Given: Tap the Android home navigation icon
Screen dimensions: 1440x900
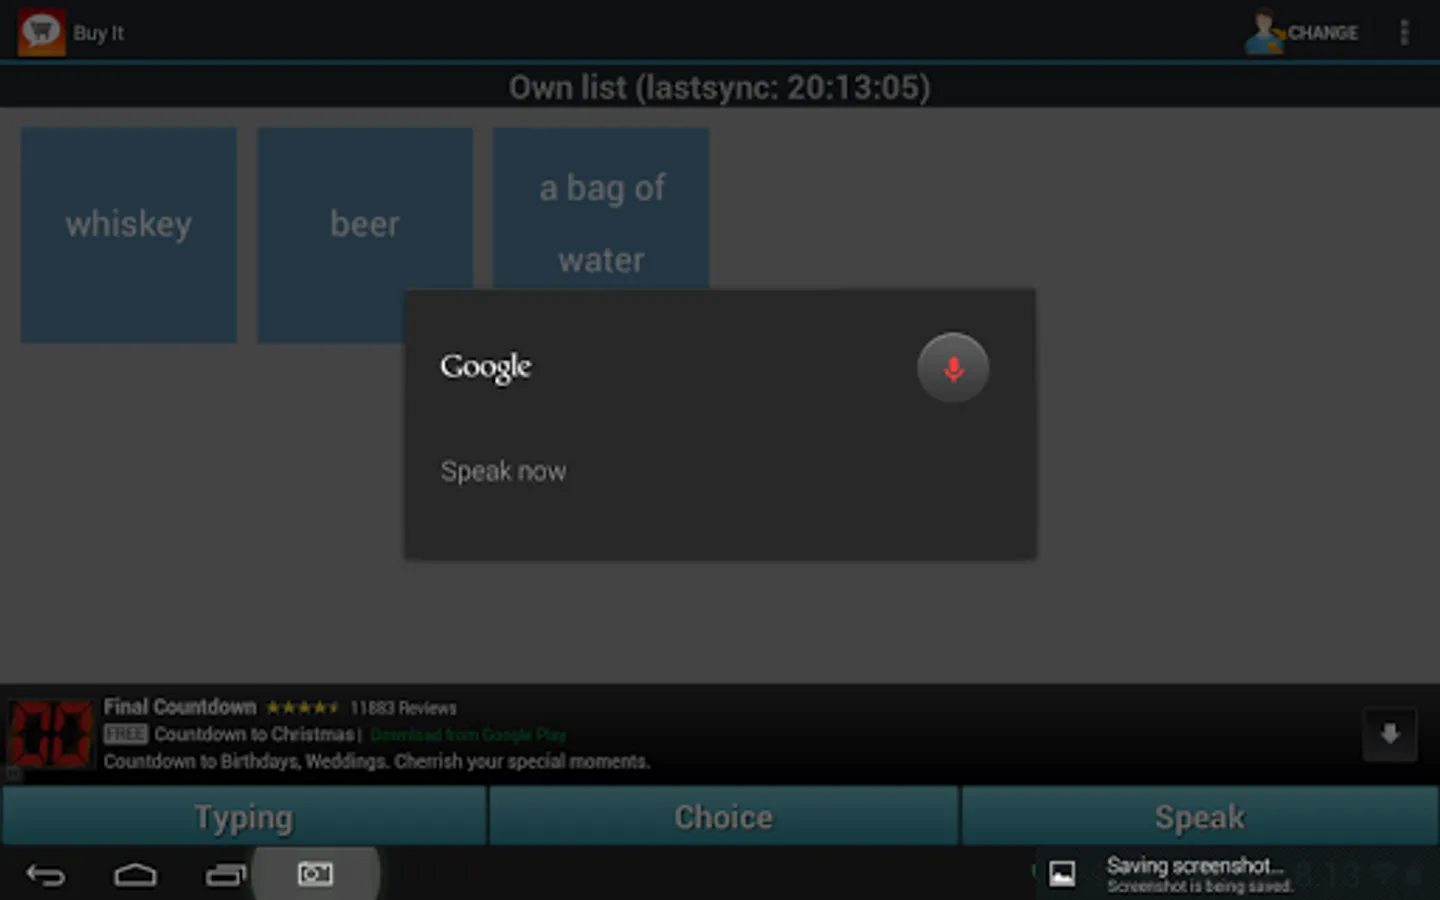Looking at the screenshot, I should (135, 875).
